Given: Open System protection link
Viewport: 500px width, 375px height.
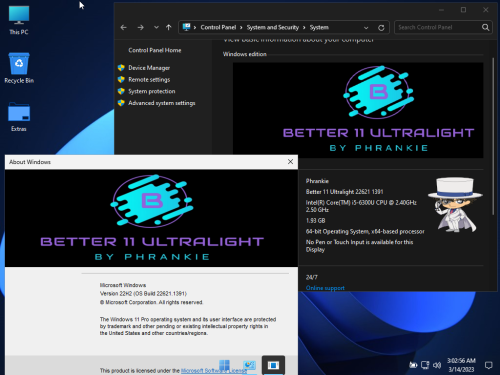Looking at the screenshot, I should (152, 91).
